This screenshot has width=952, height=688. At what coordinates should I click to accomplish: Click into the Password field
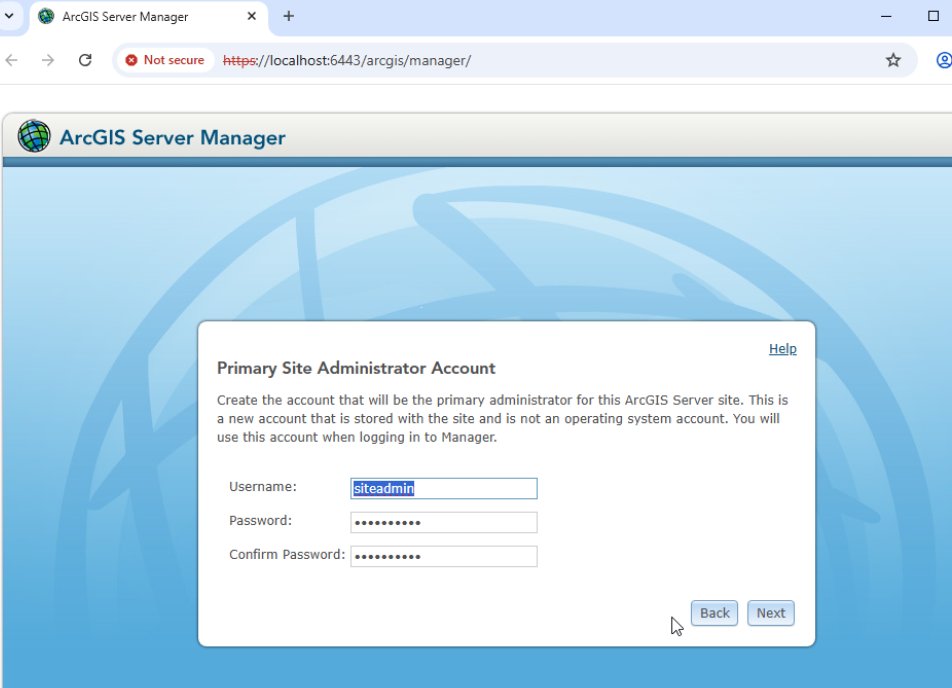(444, 522)
